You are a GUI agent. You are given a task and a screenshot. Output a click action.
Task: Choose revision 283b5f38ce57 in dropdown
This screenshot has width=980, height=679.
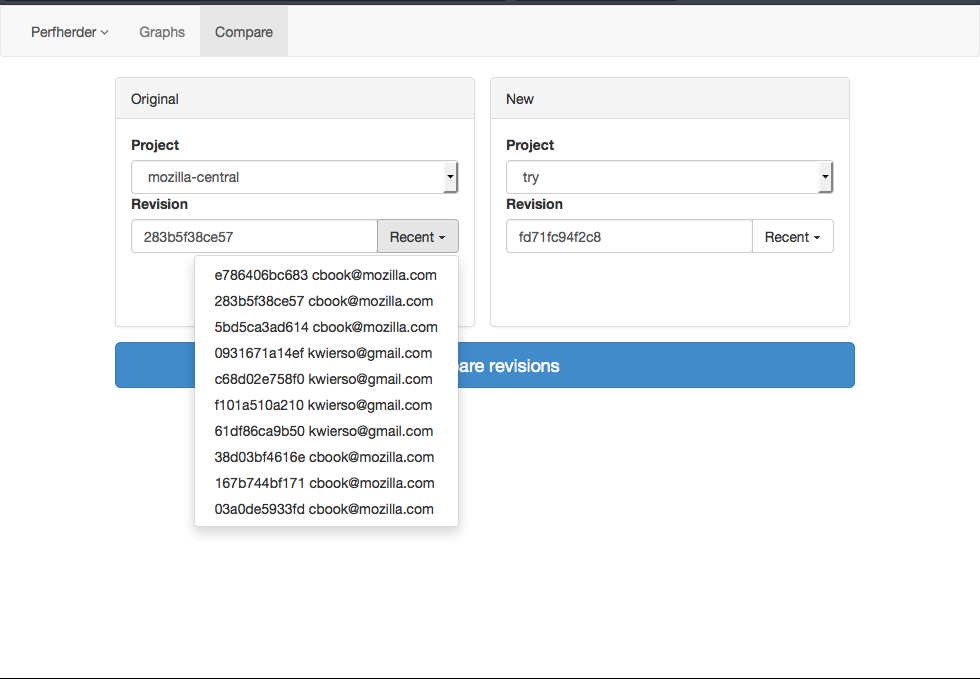[323, 301]
